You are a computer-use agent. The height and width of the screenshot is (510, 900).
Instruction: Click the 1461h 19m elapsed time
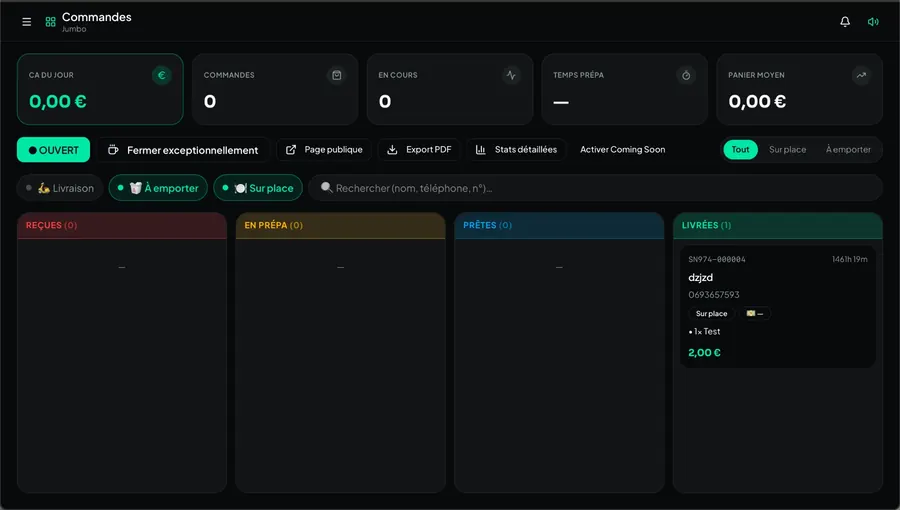tap(850, 259)
